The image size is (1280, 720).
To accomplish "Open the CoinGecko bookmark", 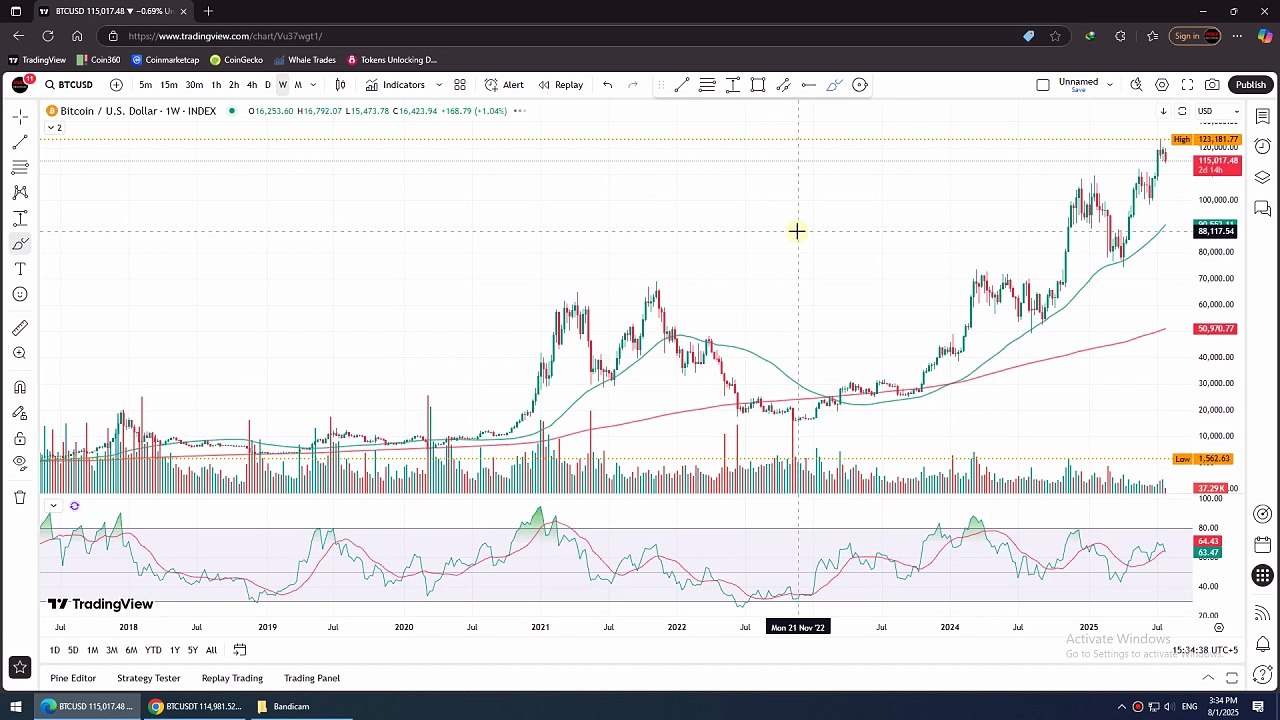I will point(236,60).
